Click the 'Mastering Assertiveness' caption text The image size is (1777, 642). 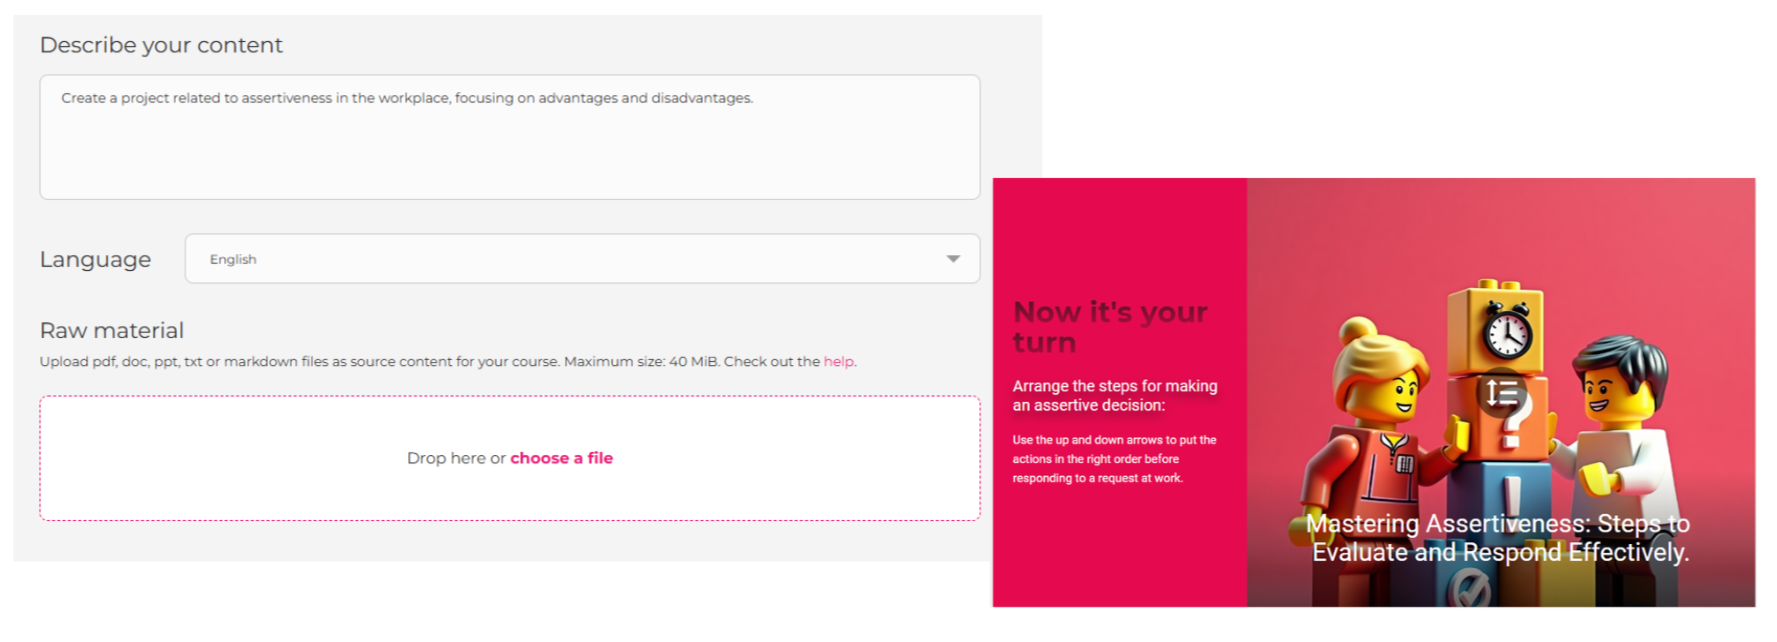(1498, 538)
